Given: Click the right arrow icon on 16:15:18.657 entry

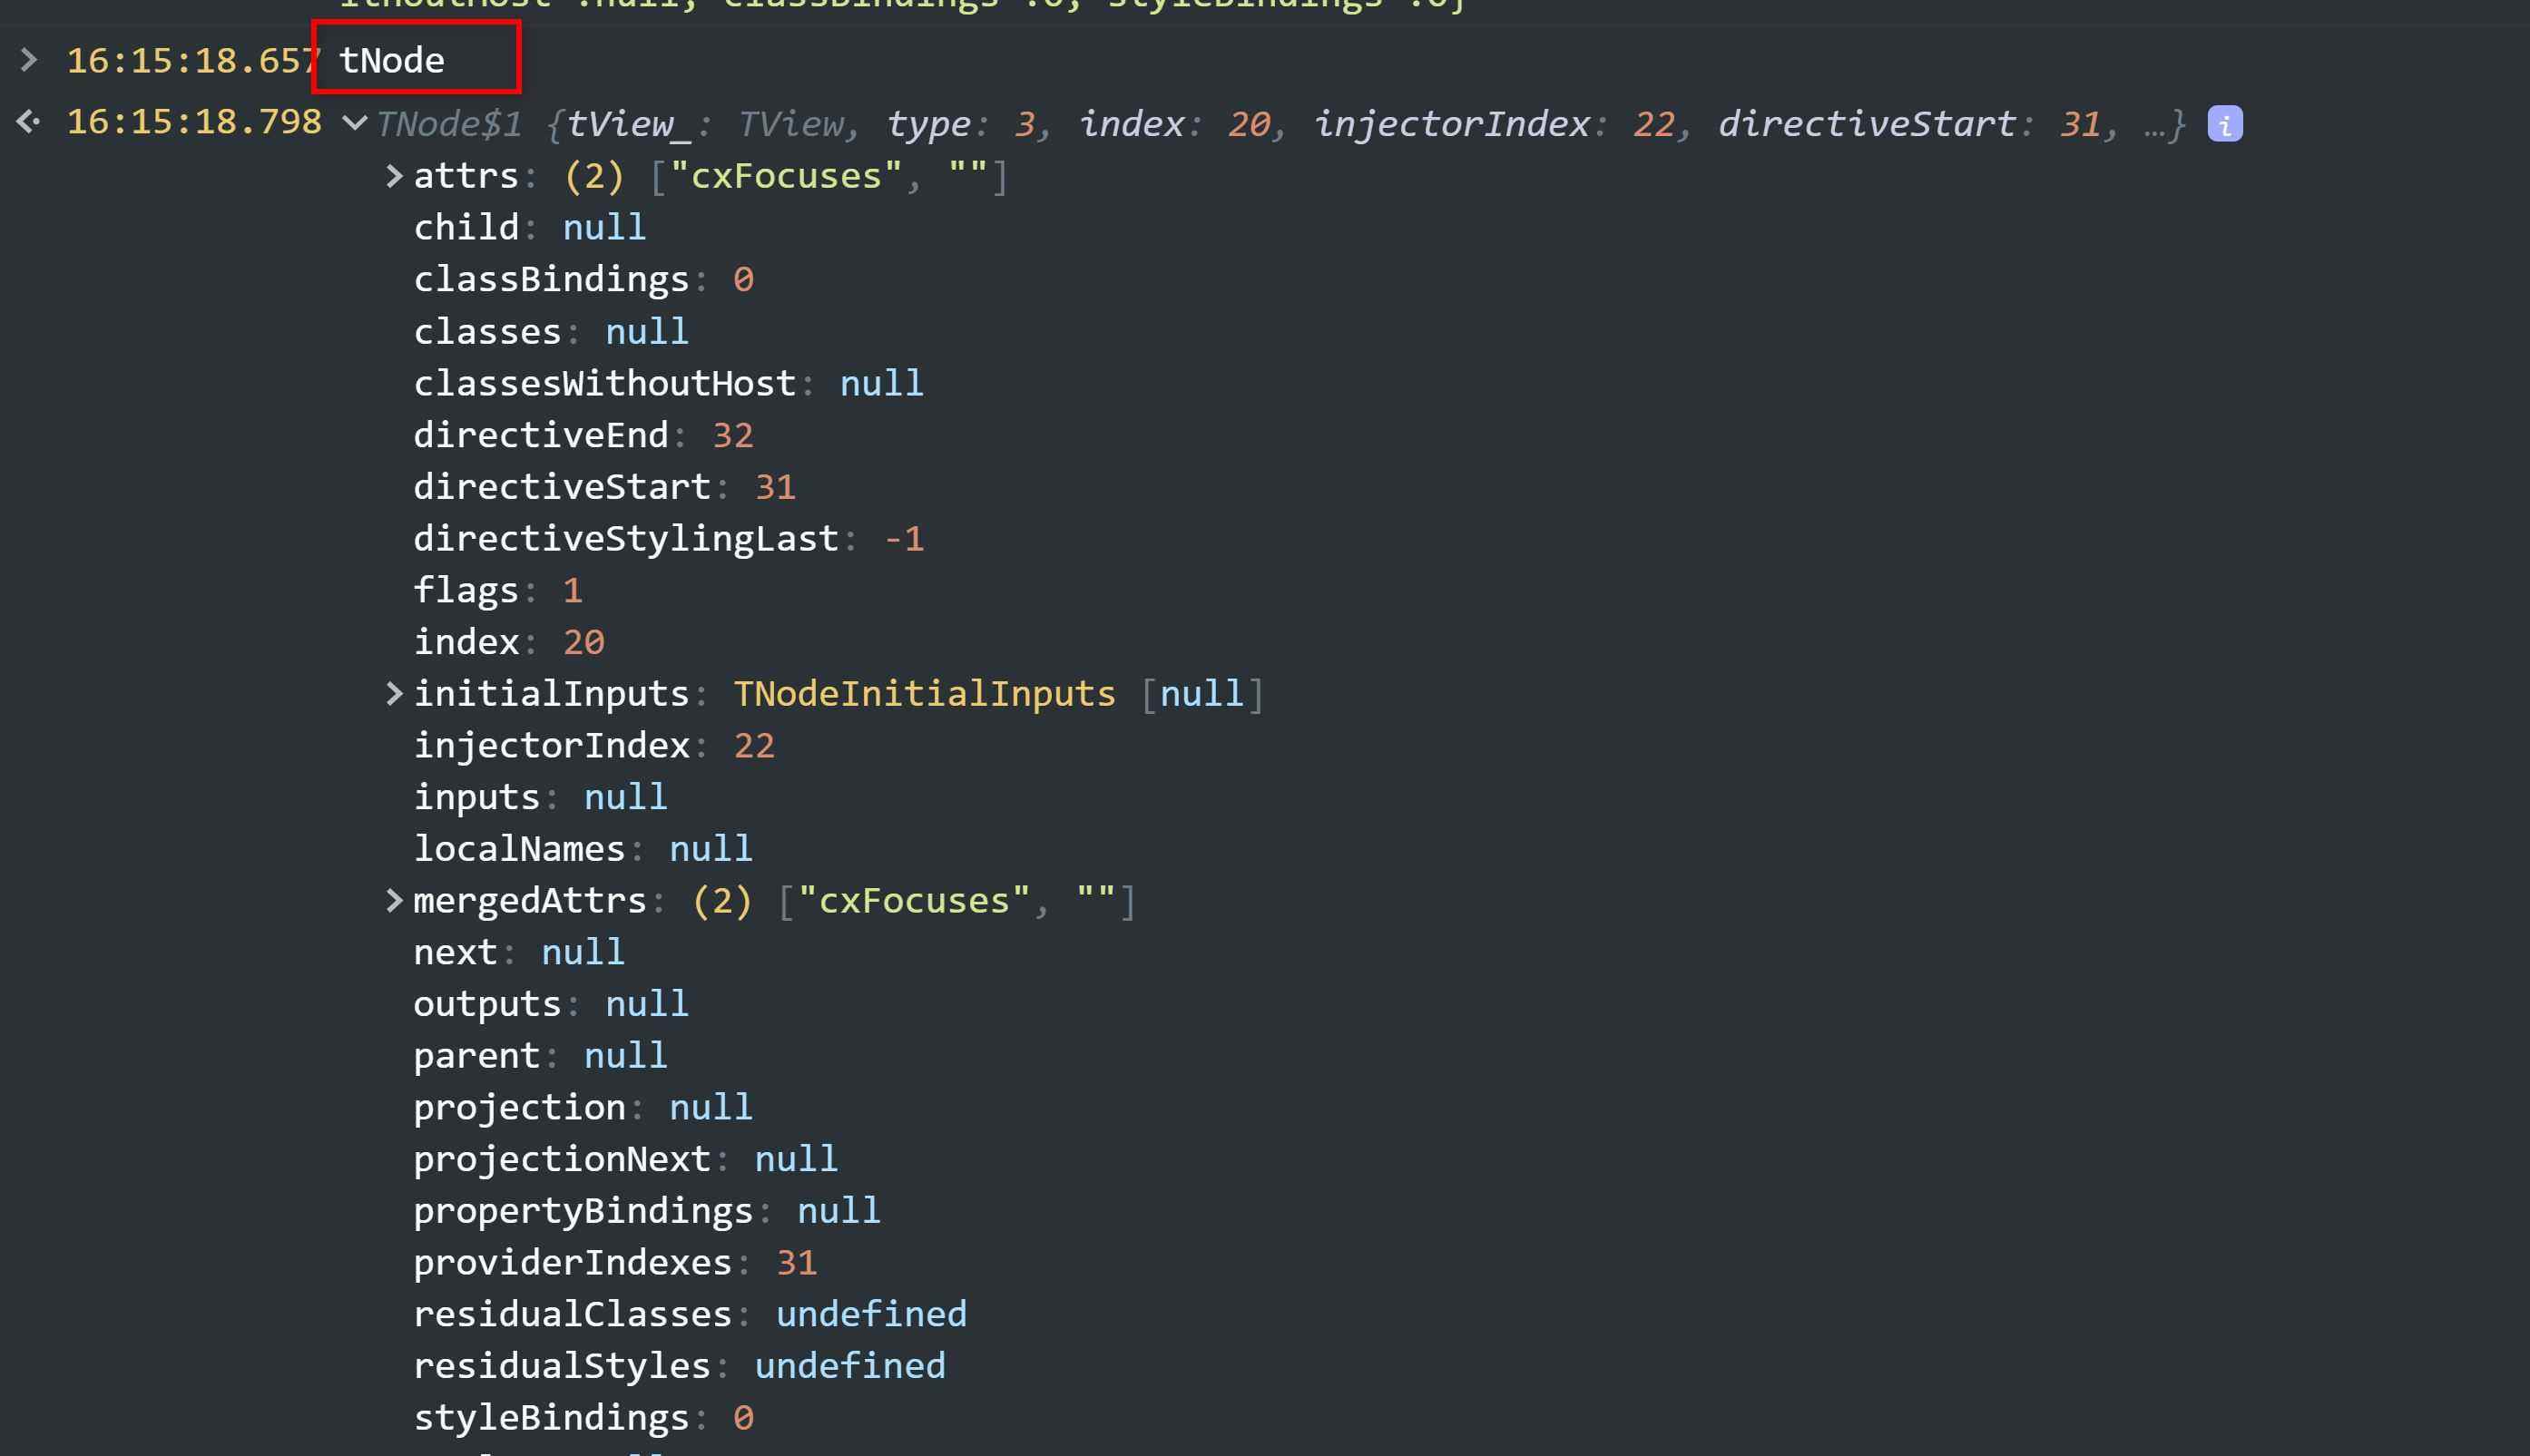Looking at the screenshot, I should tap(31, 61).
